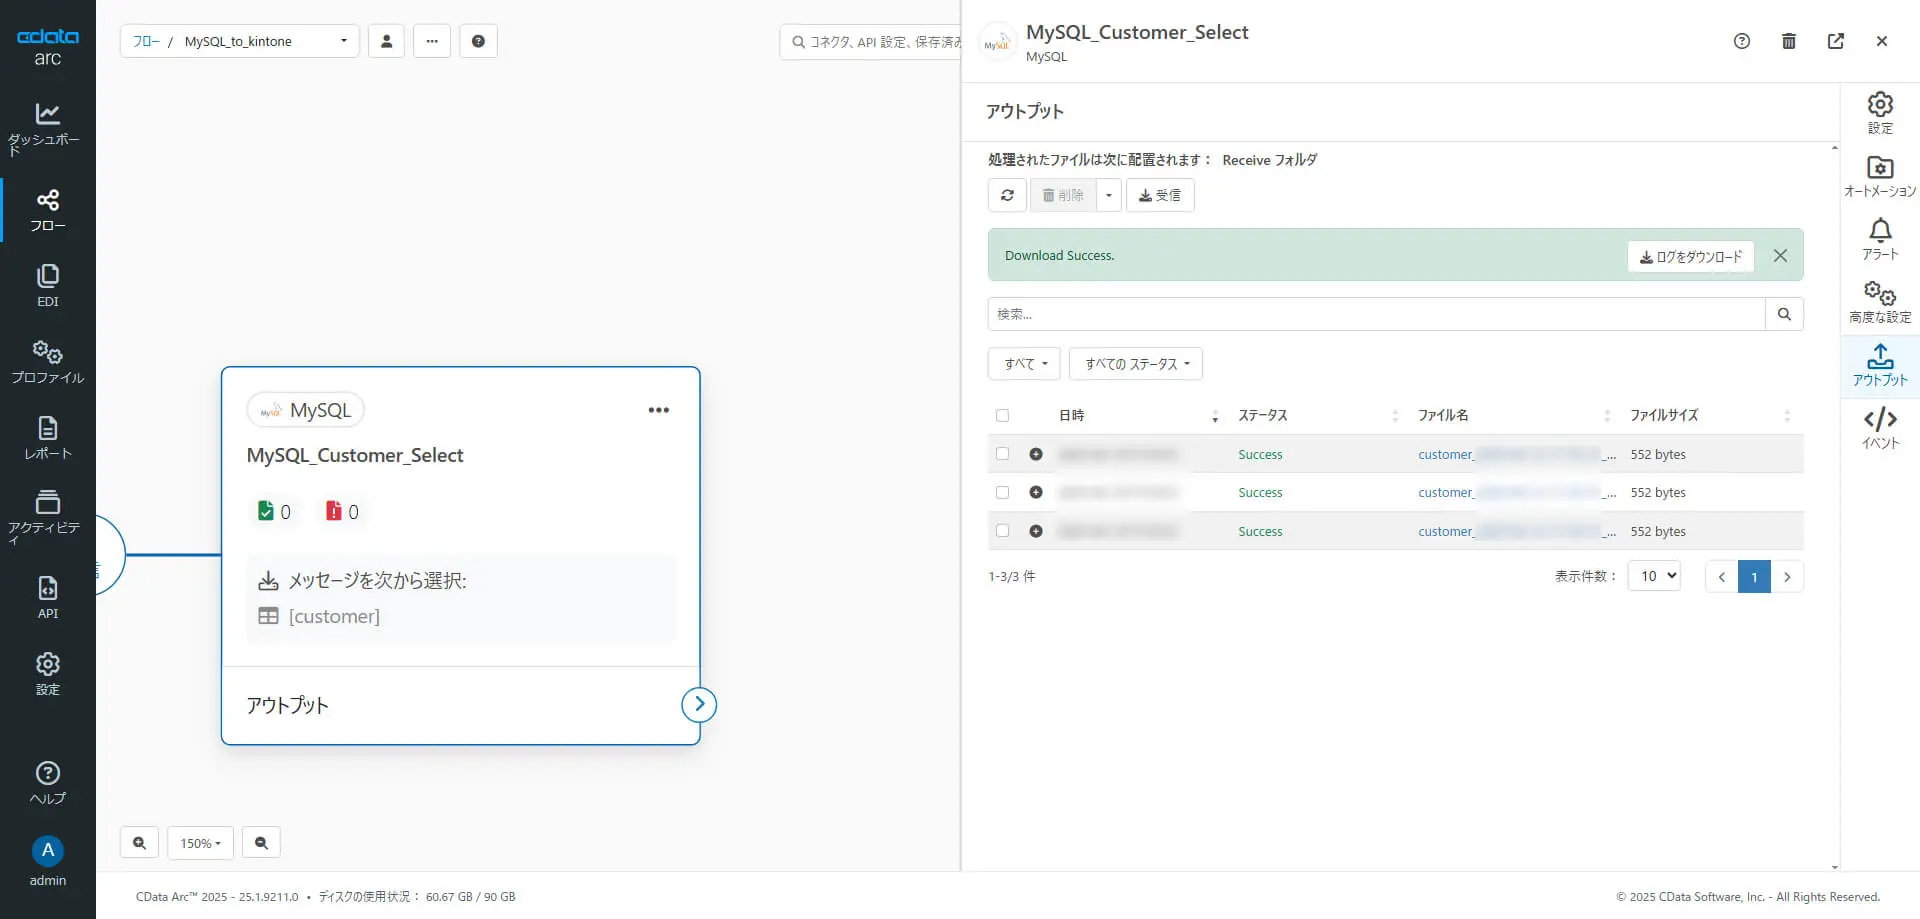
Task: Open the EDI section in sidebar
Action: point(47,286)
